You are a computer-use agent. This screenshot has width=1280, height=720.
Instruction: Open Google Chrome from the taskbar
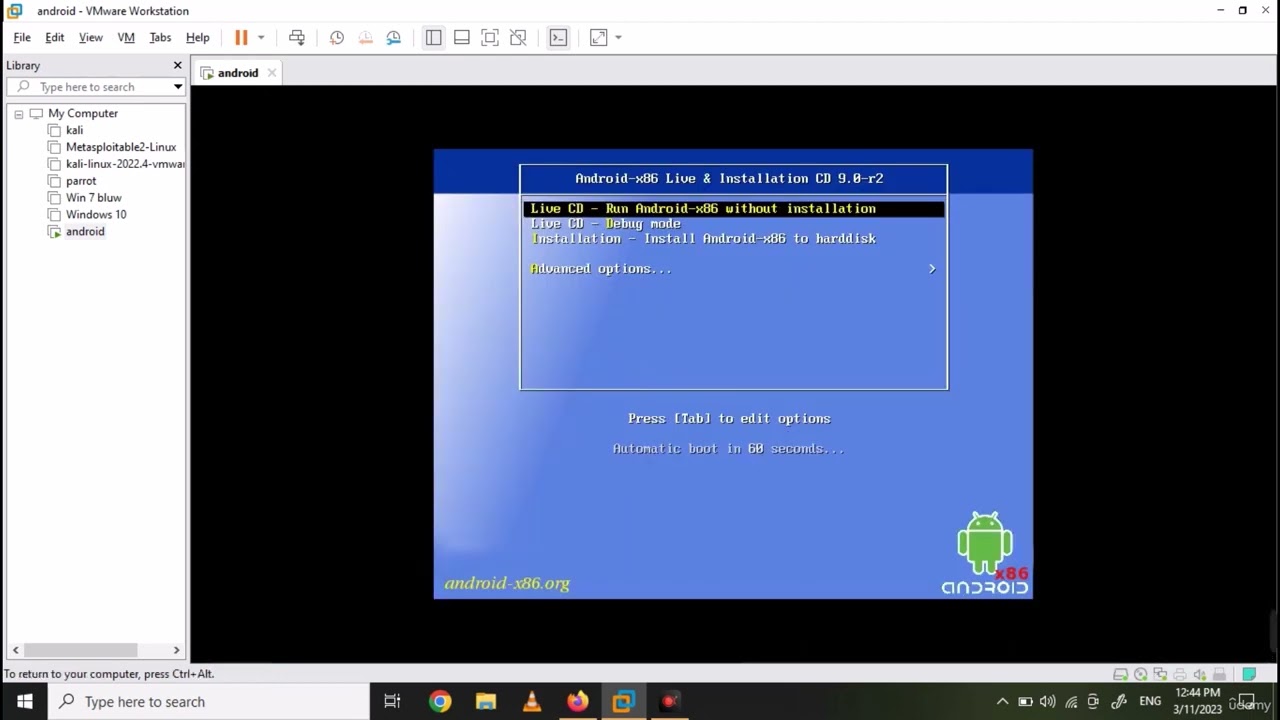pos(440,702)
